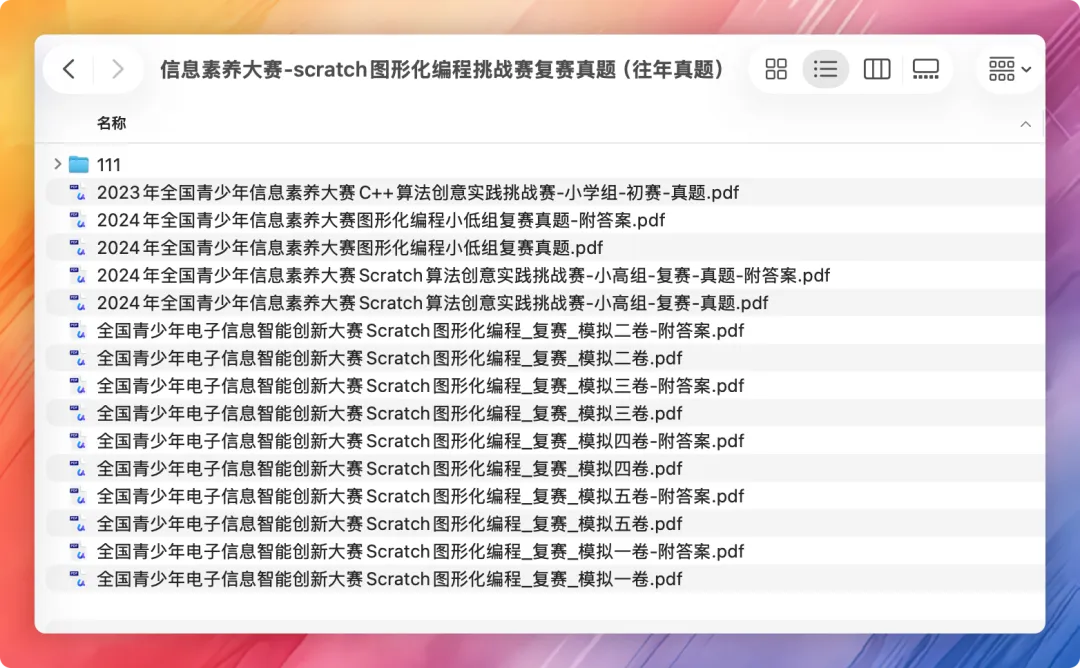Viewport: 1080px width, 668px height.
Task: Click PDF icon of 小低组复赛真题.pdf
Action: [78, 247]
